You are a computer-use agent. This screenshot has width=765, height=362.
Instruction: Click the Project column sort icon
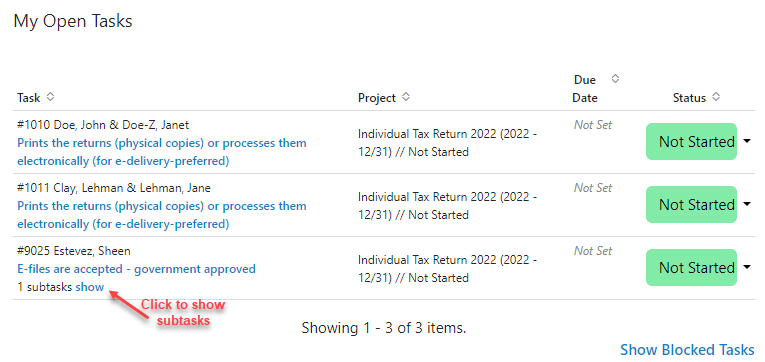[405, 97]
